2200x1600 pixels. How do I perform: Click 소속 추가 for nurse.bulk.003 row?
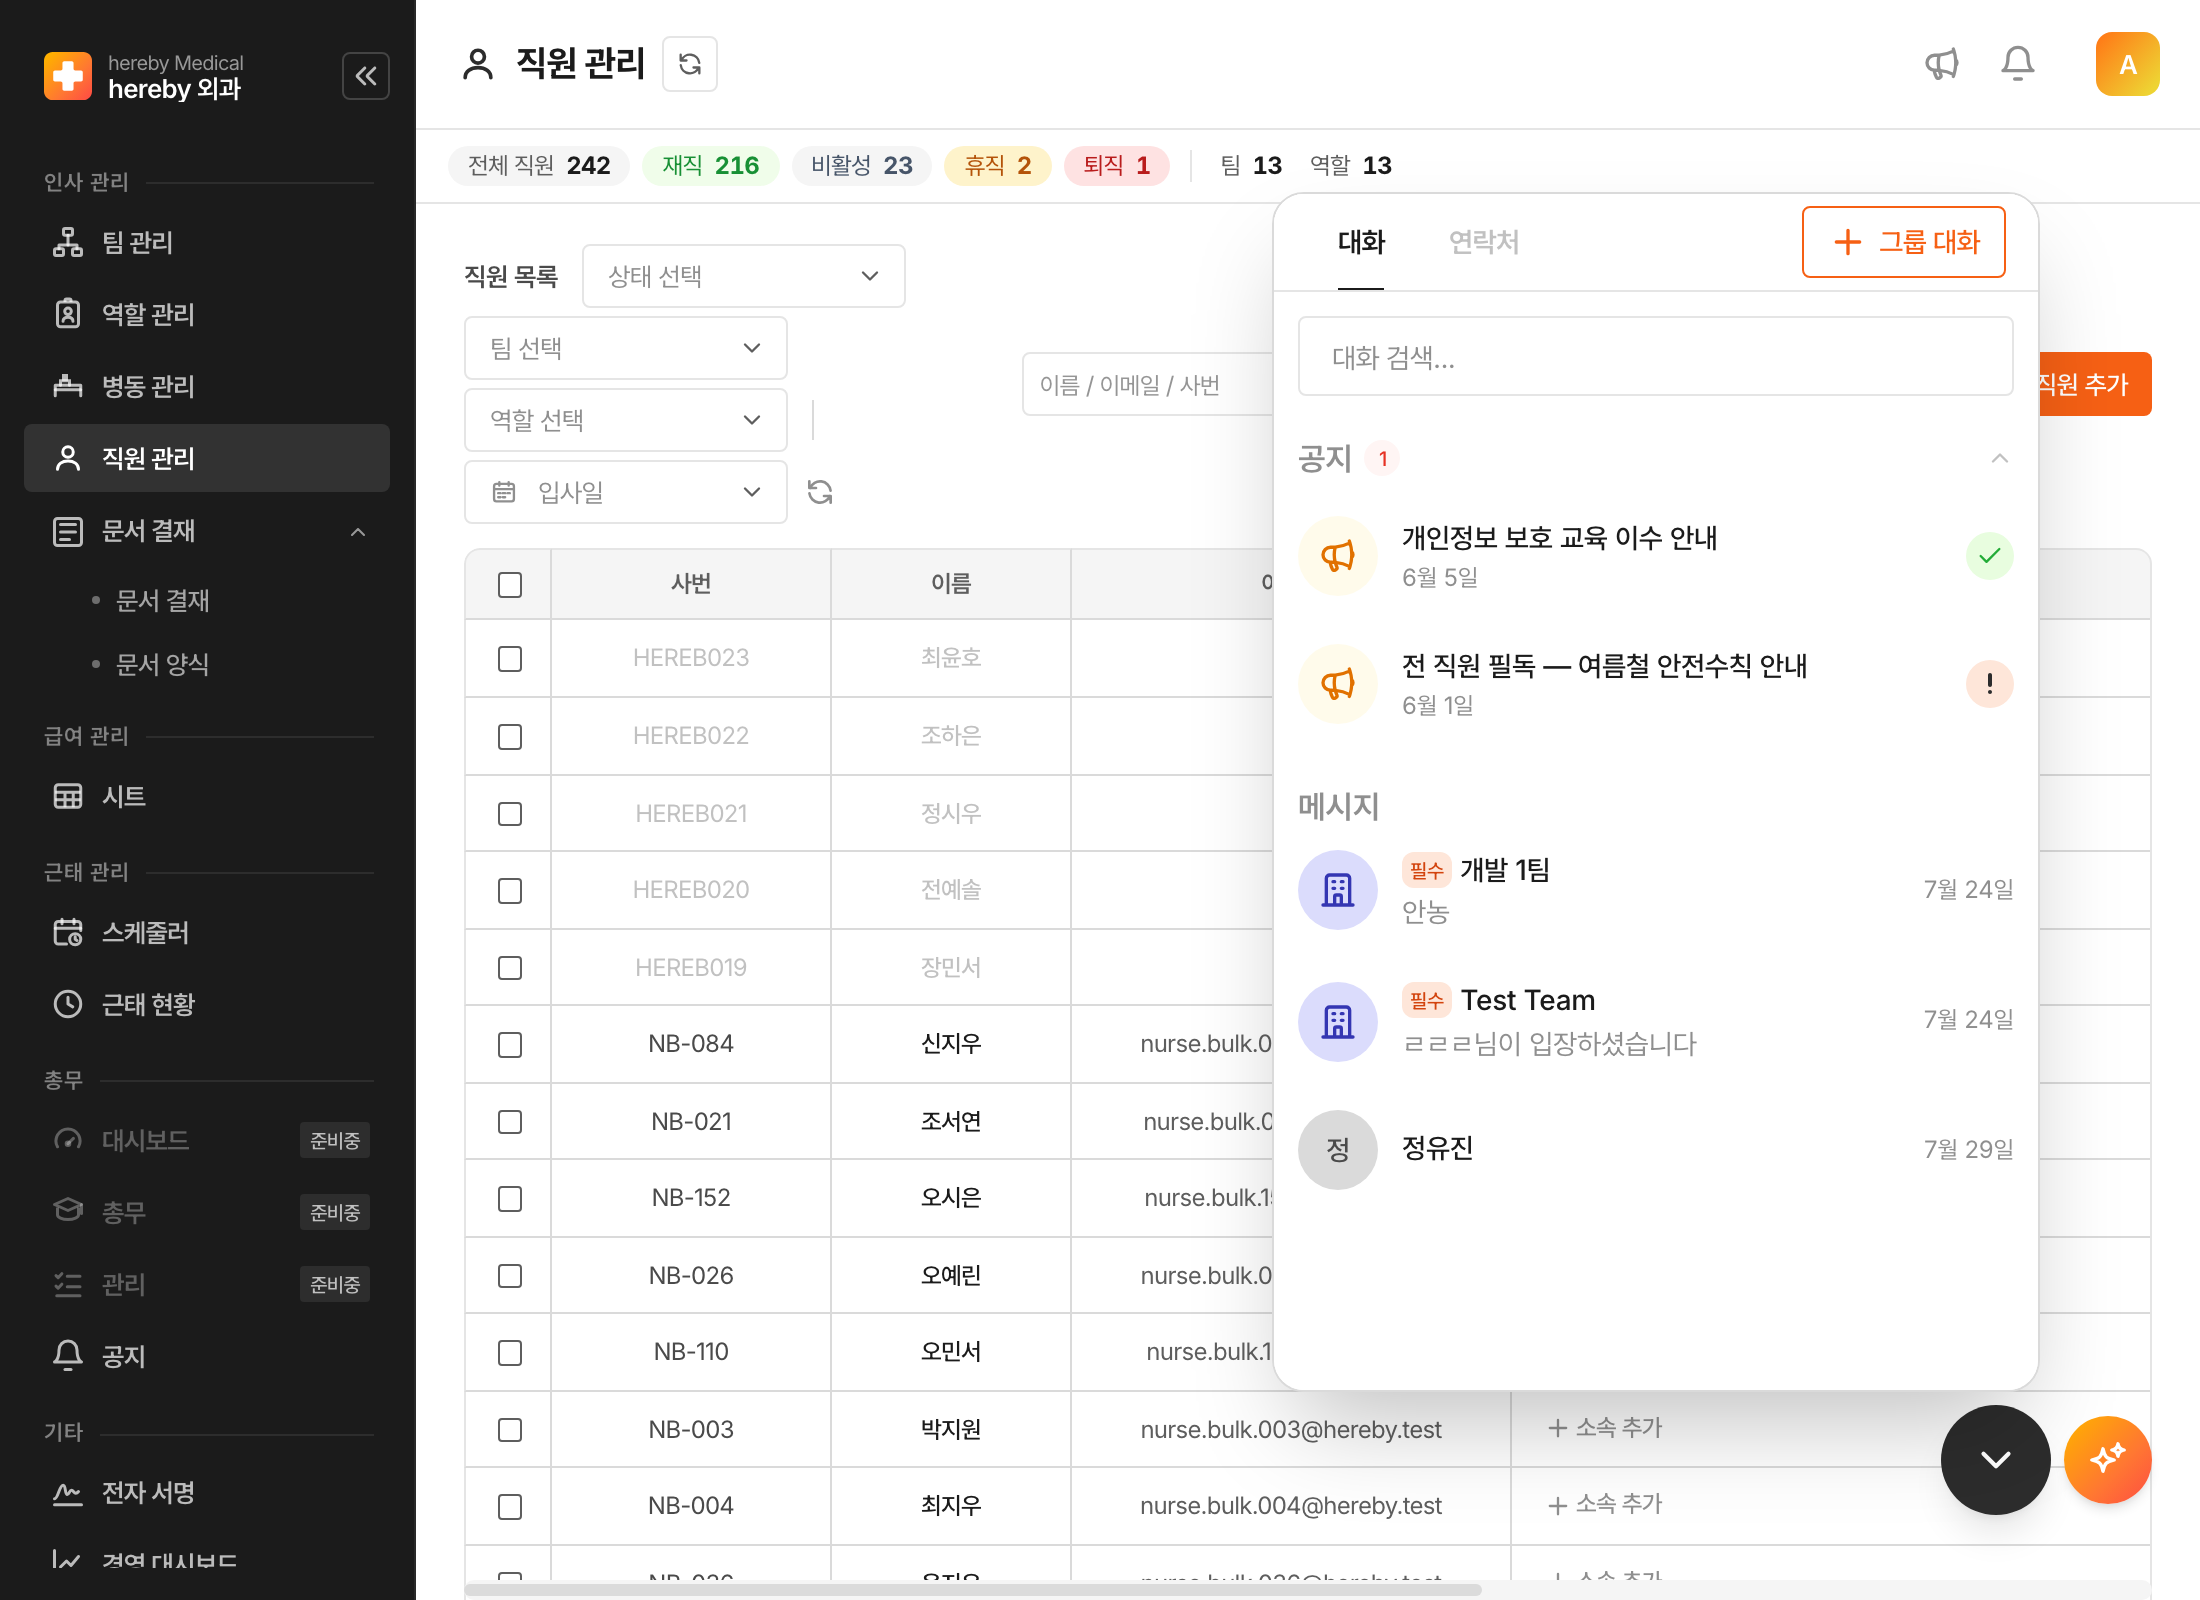pos(1606,1428)
